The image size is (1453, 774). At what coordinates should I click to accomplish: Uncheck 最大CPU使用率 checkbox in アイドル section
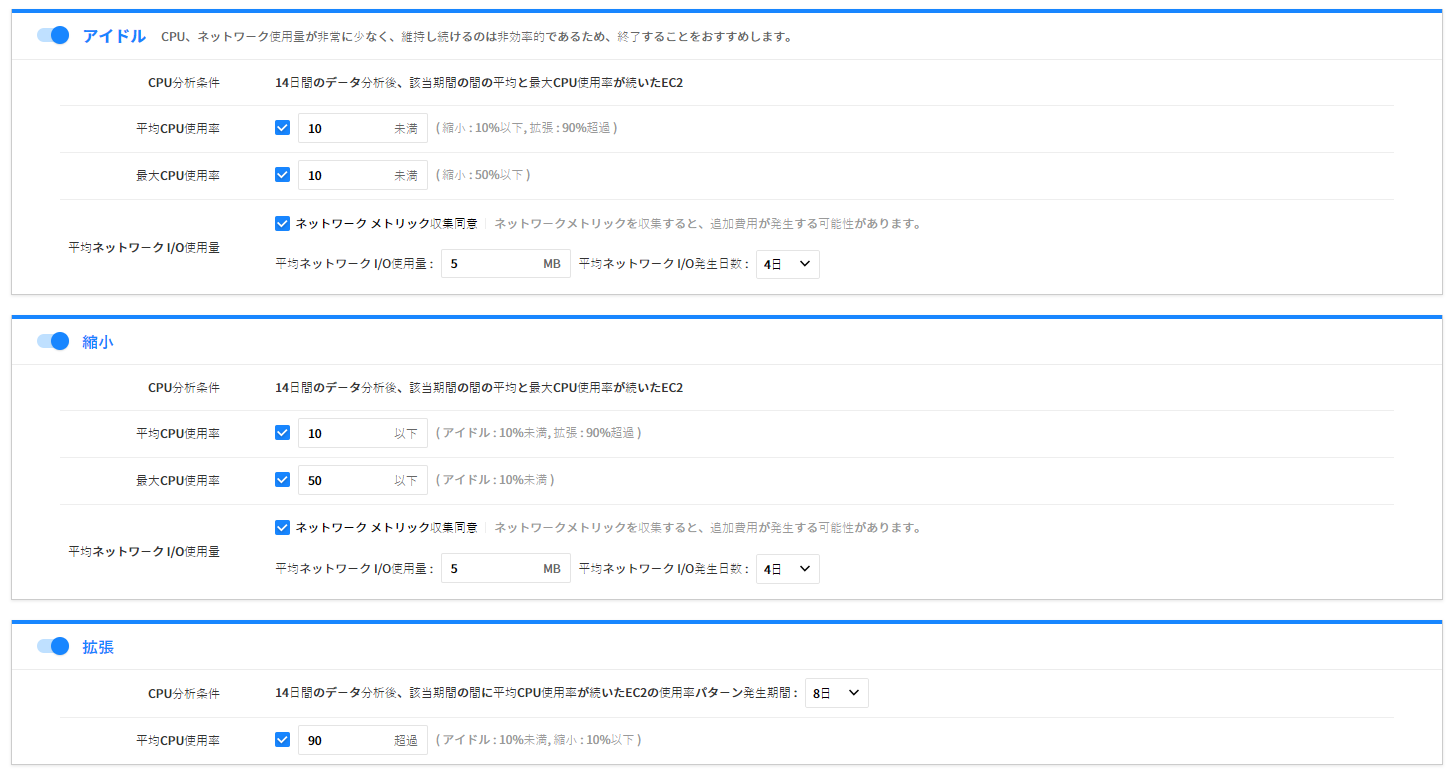282,175
